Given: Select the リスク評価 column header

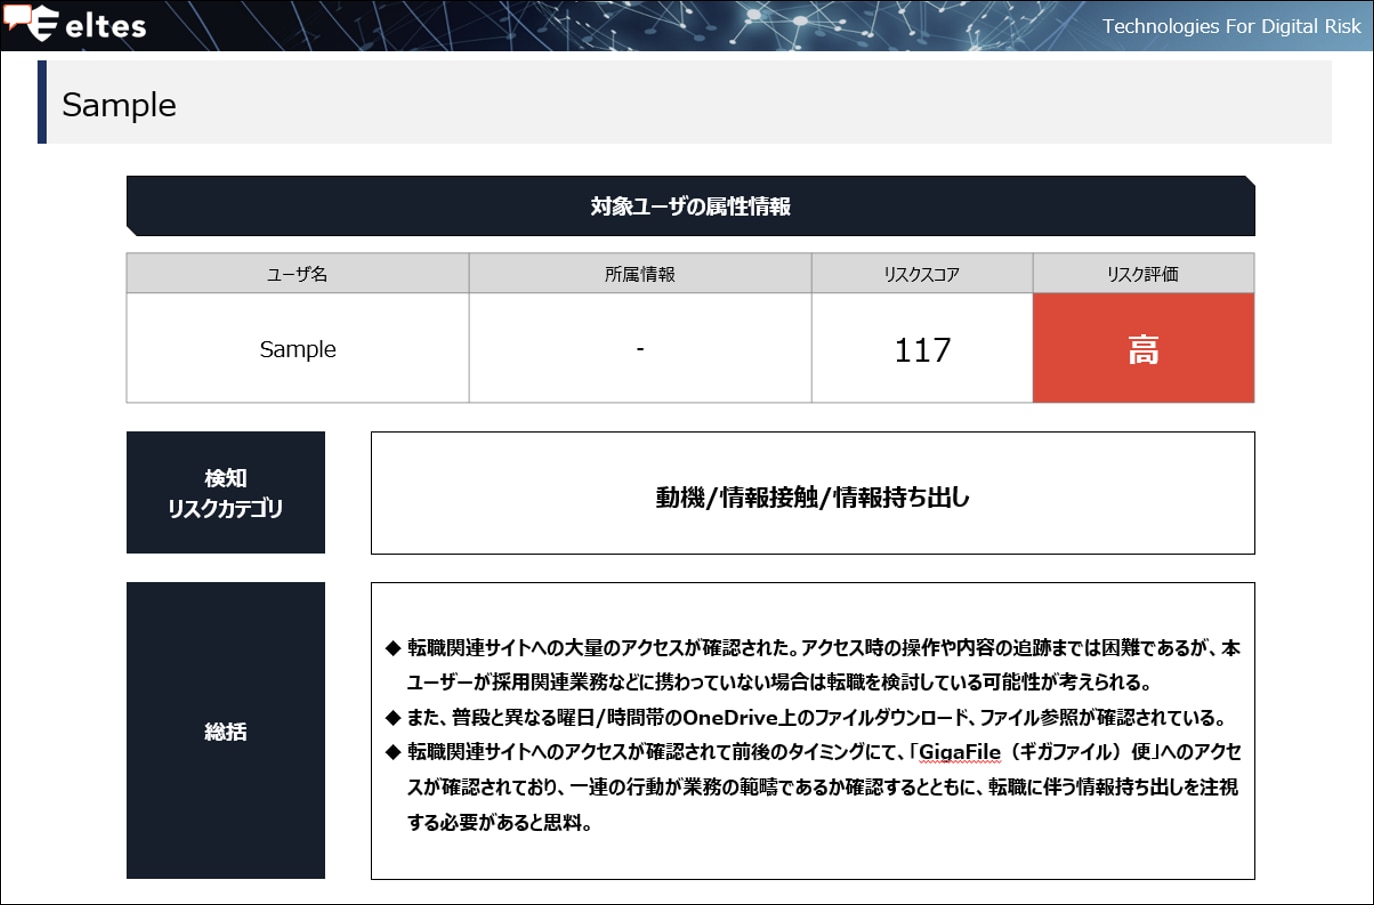Looking at the screenshot, I should click(x=1143, y=274).
